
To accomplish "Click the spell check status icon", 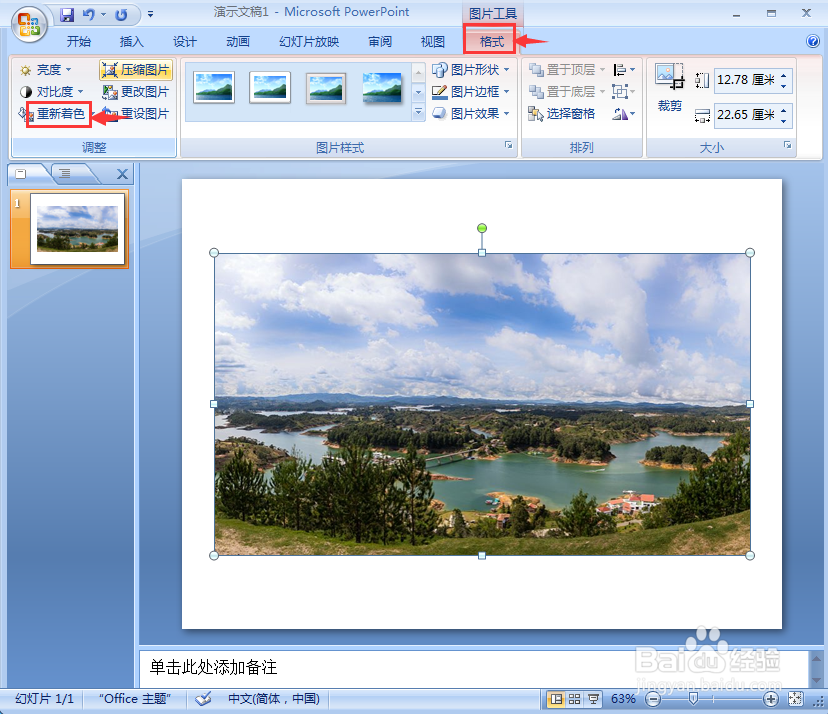I will [x=203, y=699].
